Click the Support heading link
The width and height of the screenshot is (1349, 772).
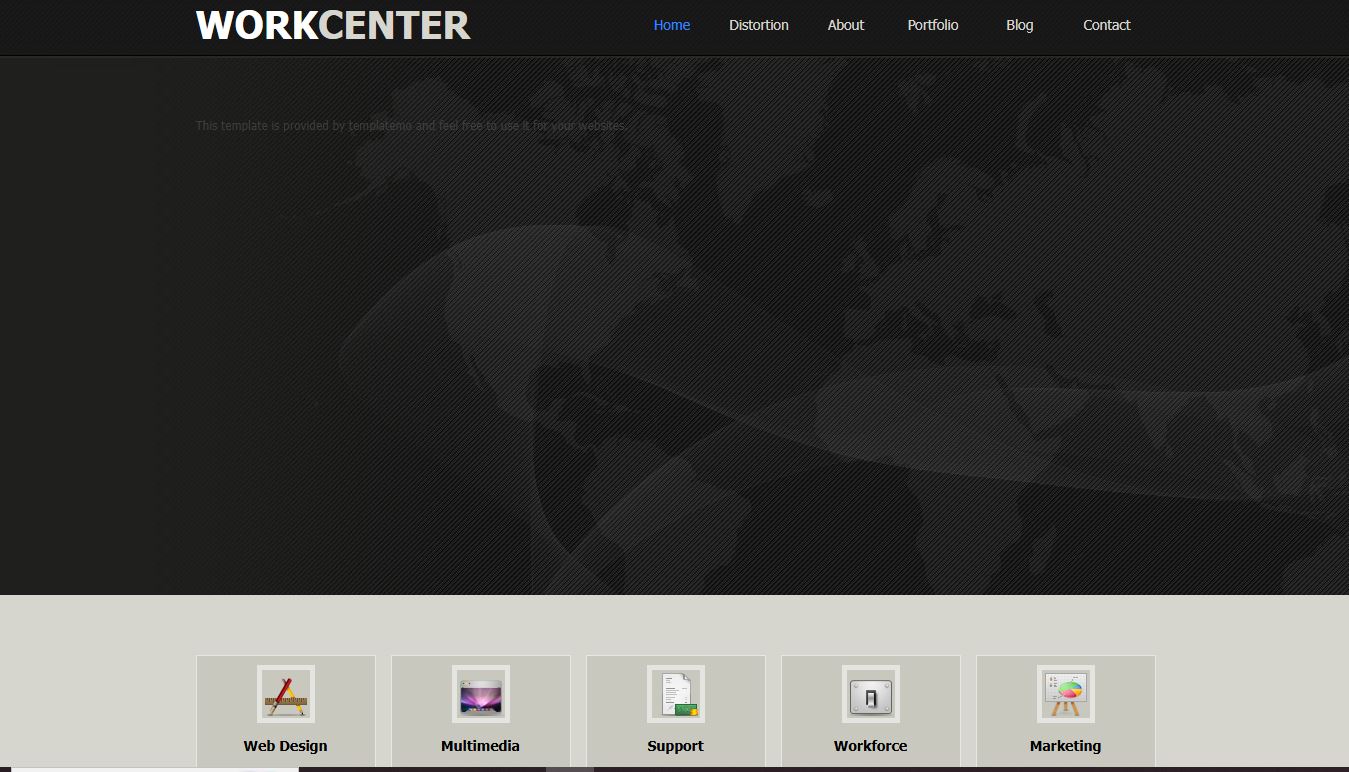click(675, 746)
